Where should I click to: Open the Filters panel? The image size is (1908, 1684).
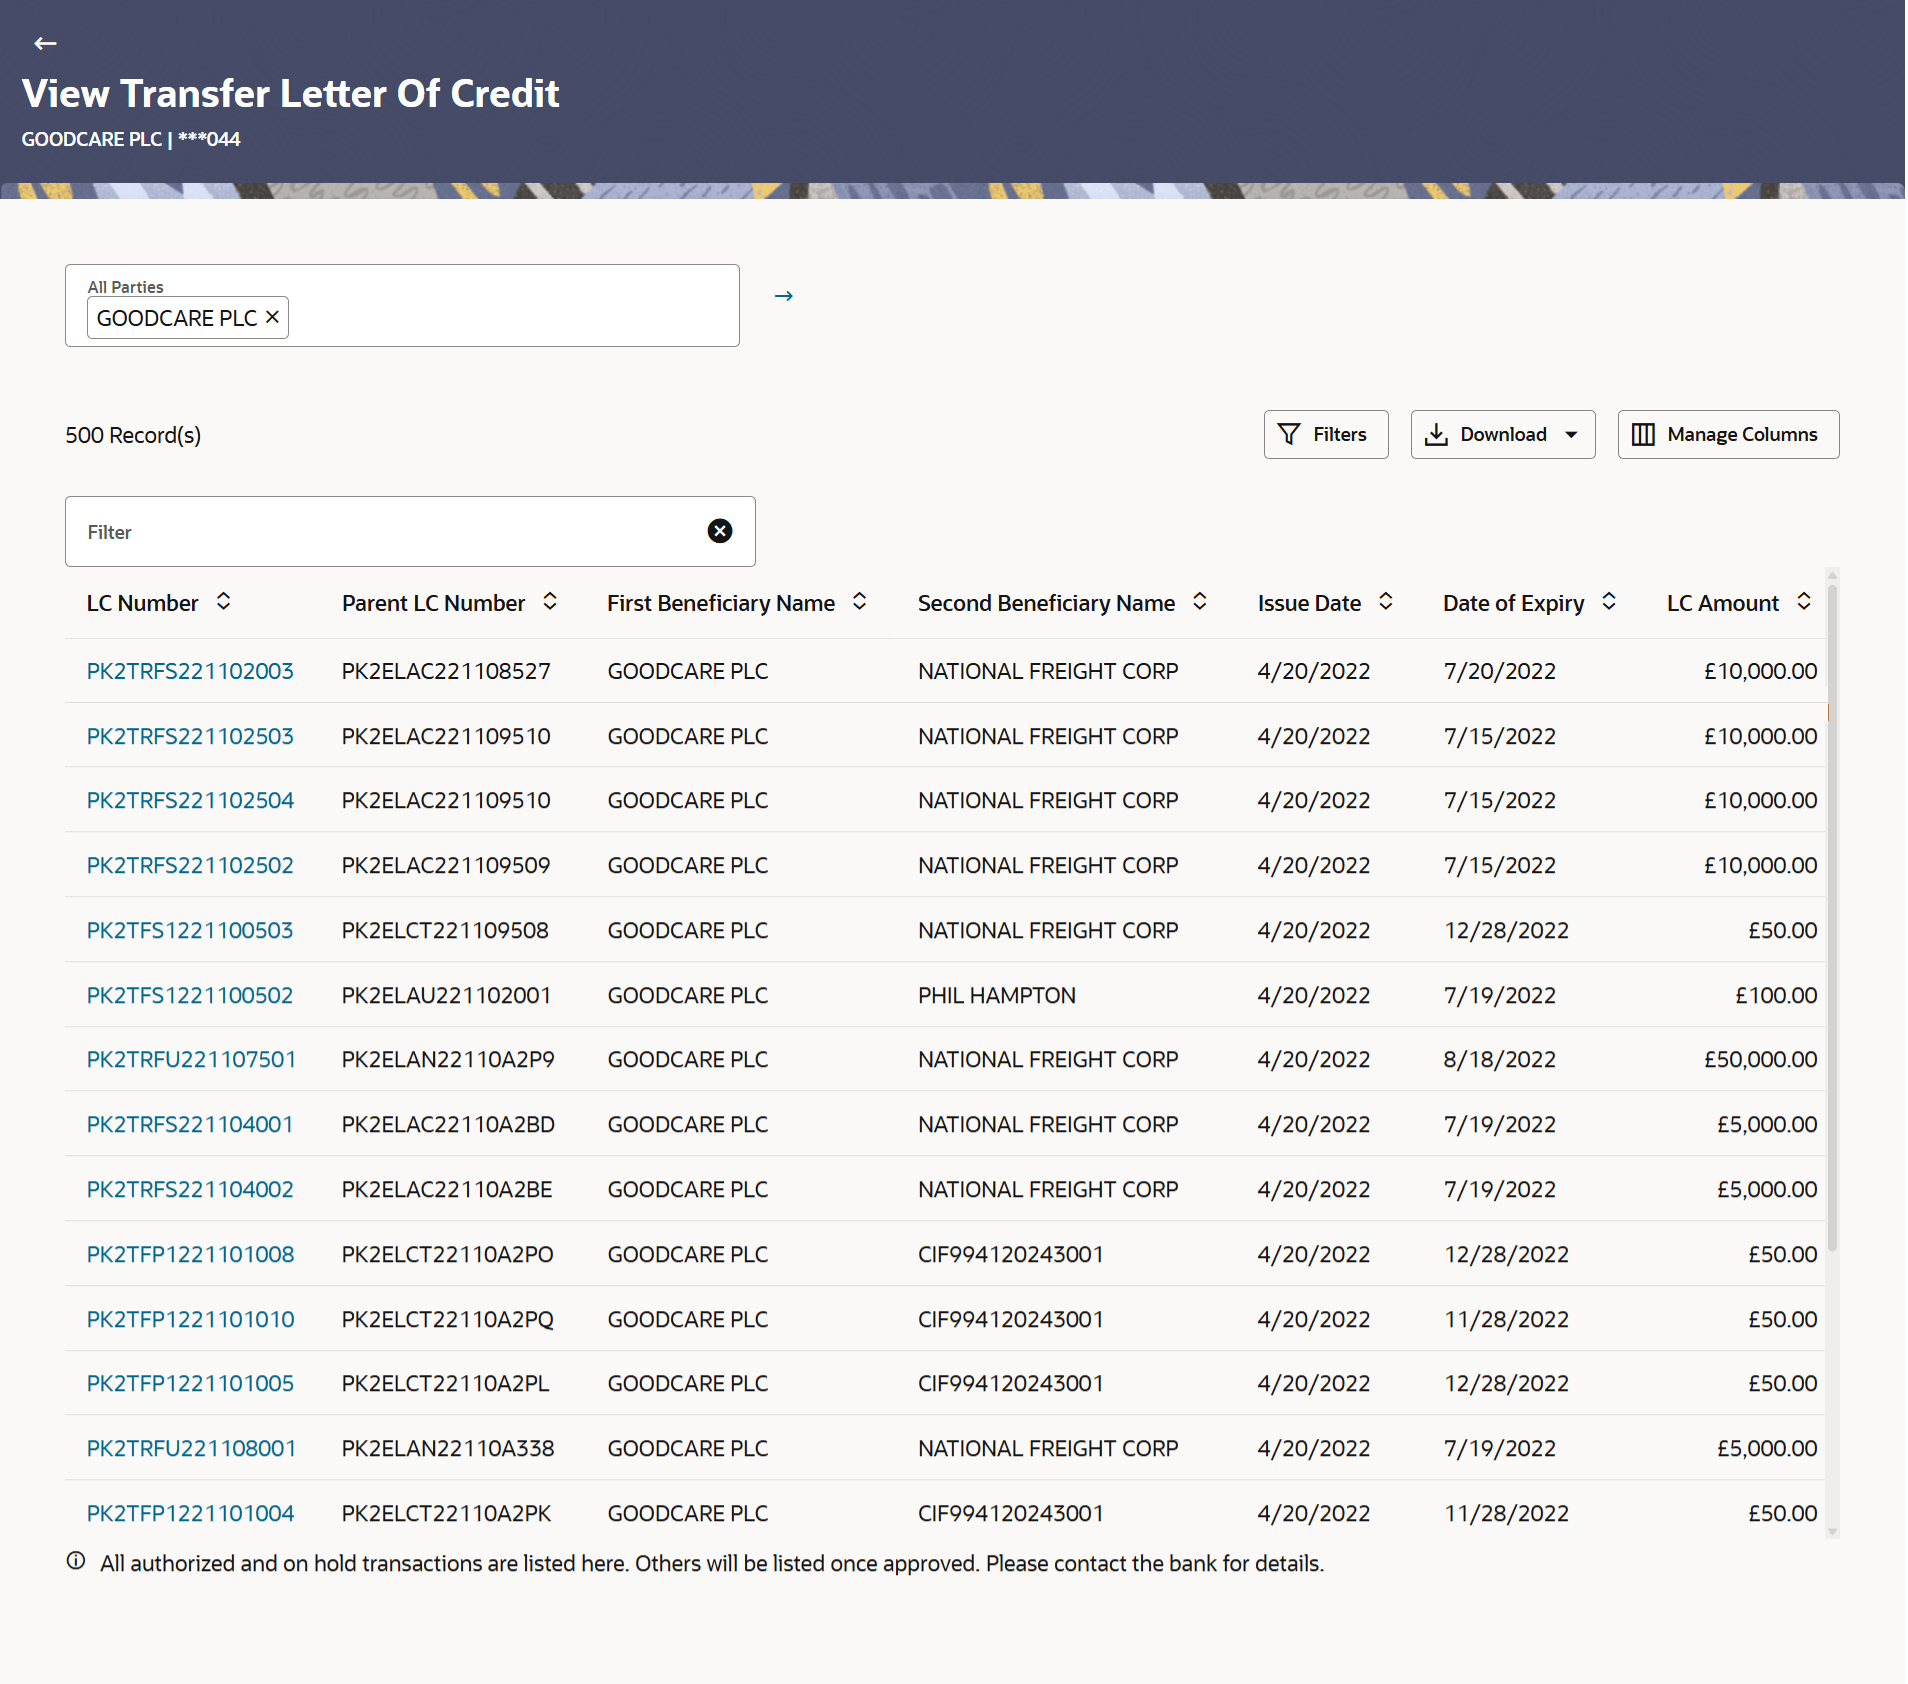click(x=1325, y=434)
